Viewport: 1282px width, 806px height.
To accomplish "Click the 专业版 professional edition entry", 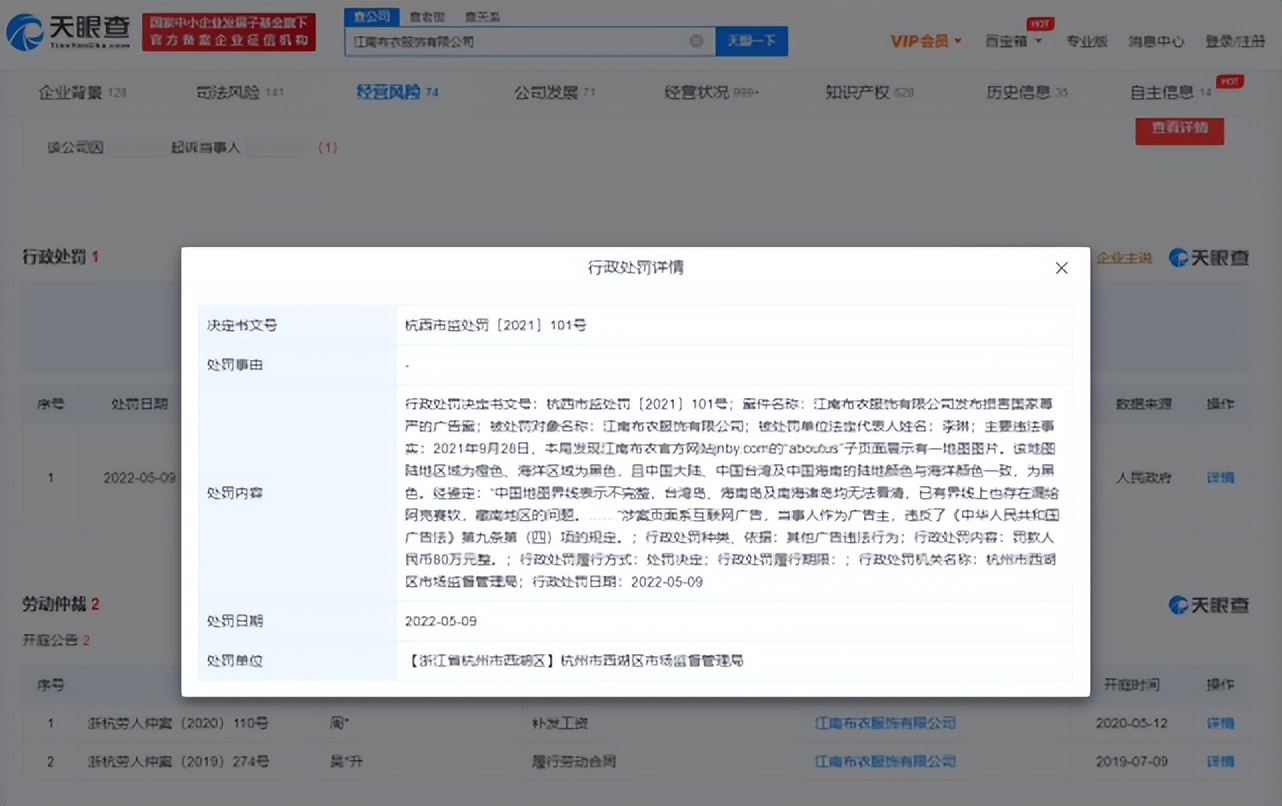I will (x=1087, y=41).
